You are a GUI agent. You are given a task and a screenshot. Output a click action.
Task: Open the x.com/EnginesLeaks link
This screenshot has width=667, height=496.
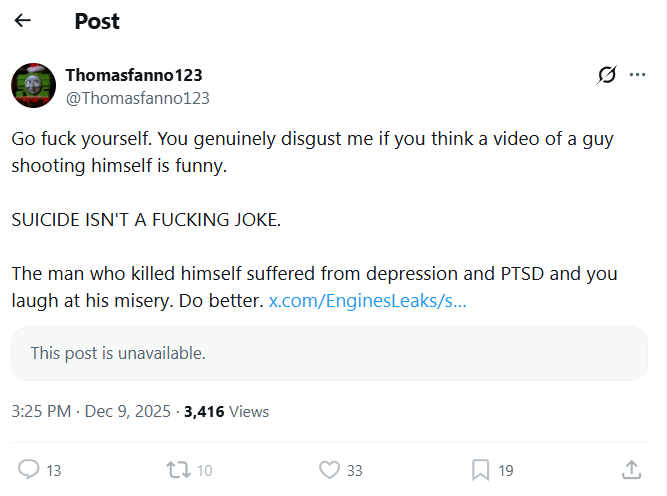click(367, 301)
